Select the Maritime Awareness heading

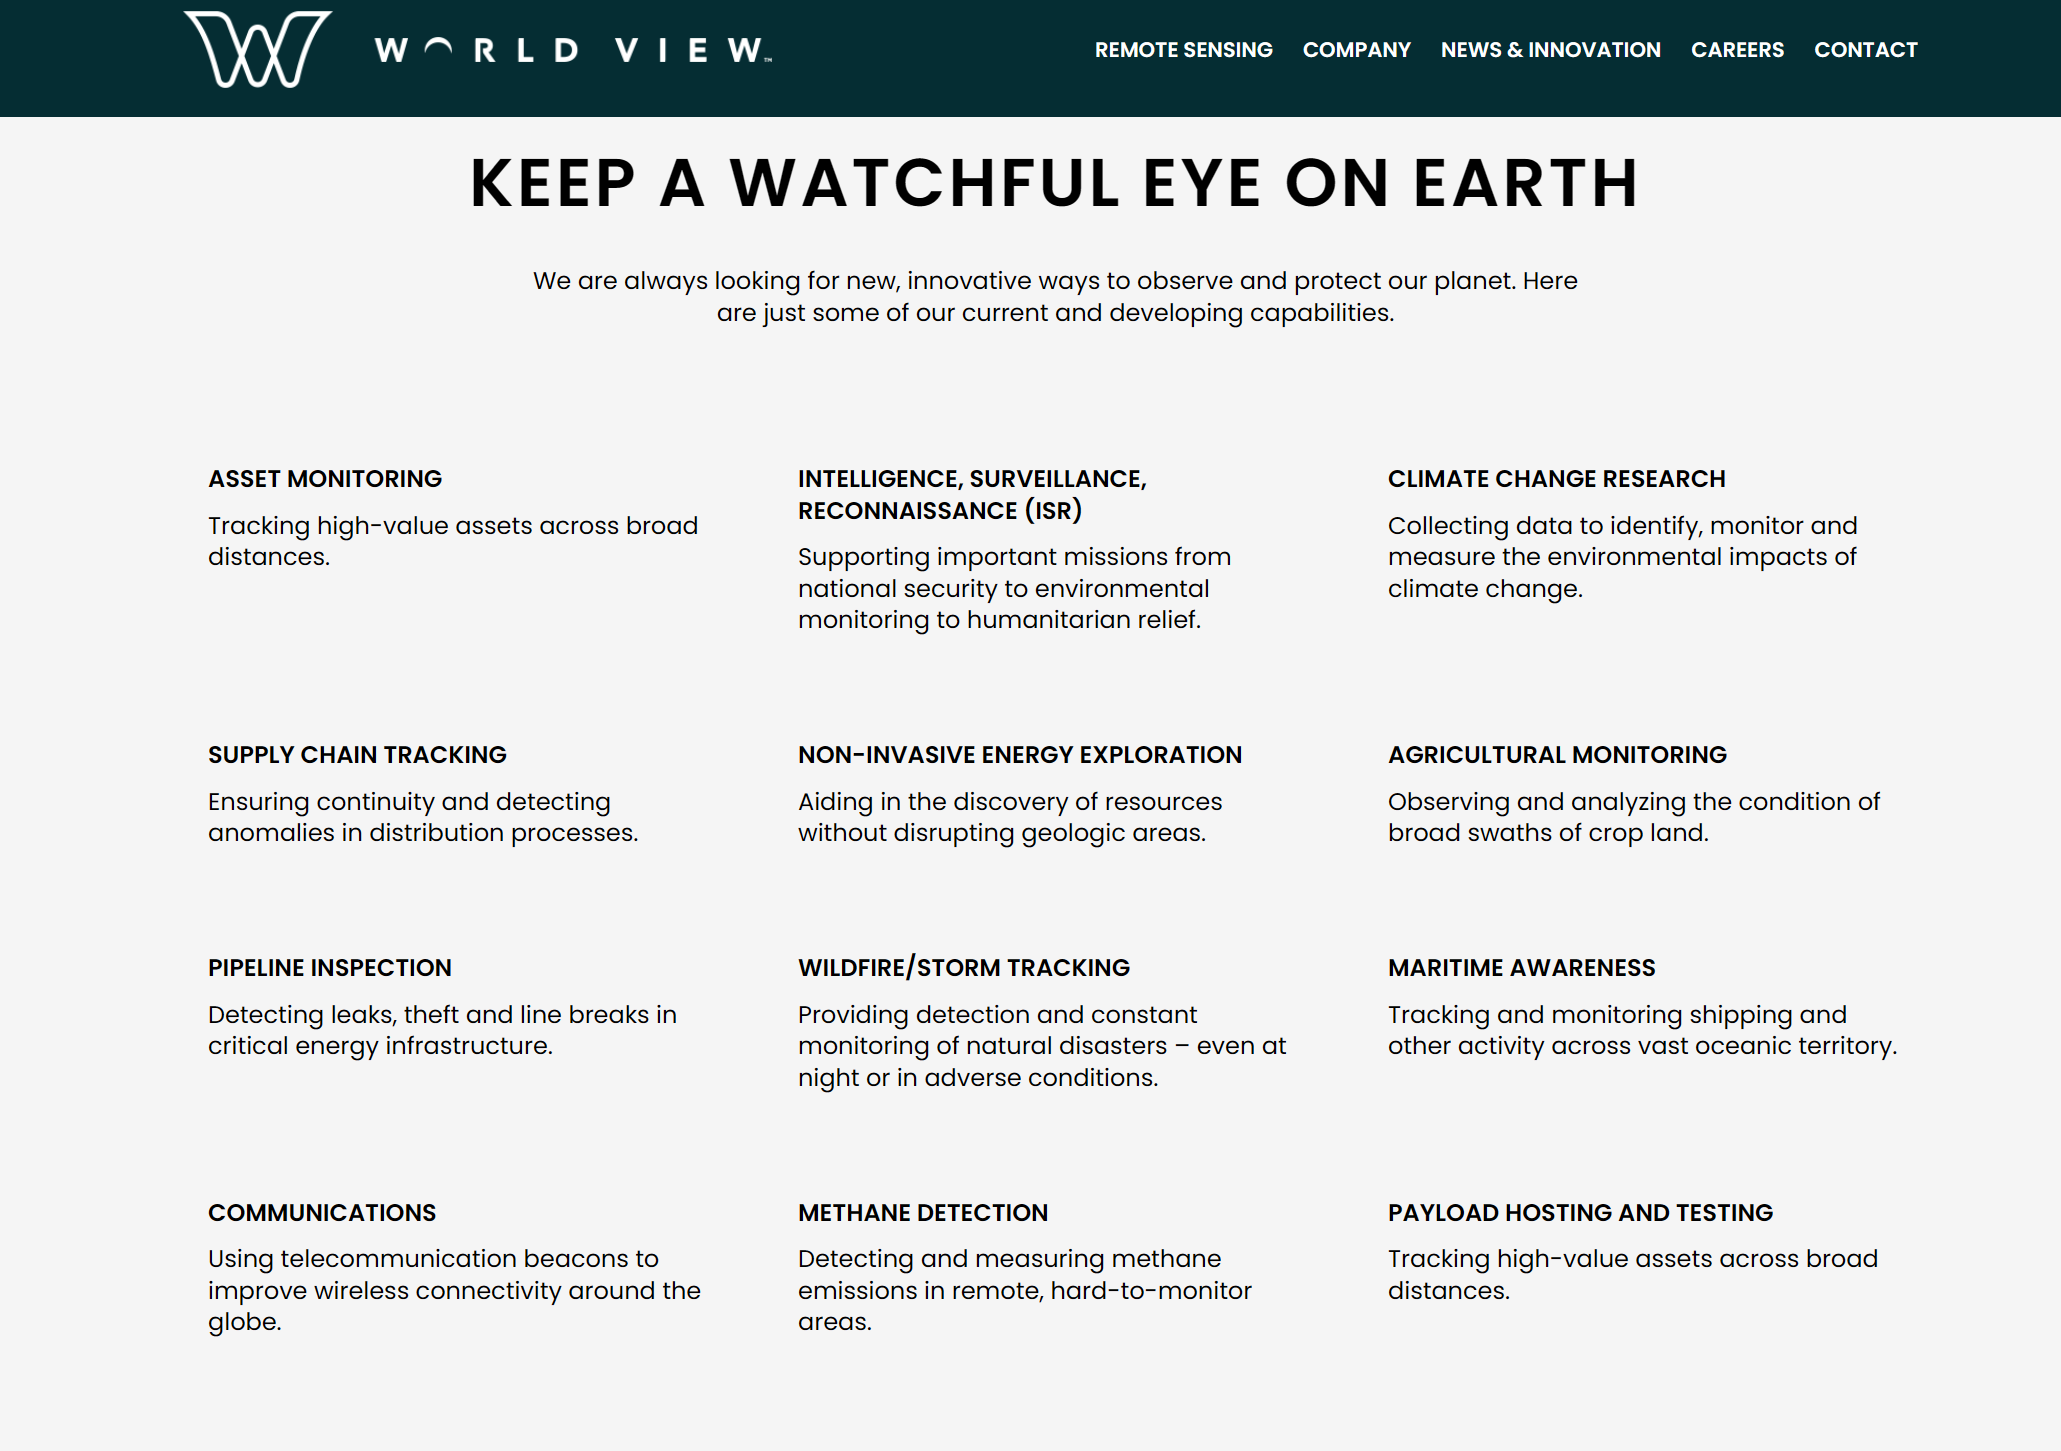tap(1521, 968)
